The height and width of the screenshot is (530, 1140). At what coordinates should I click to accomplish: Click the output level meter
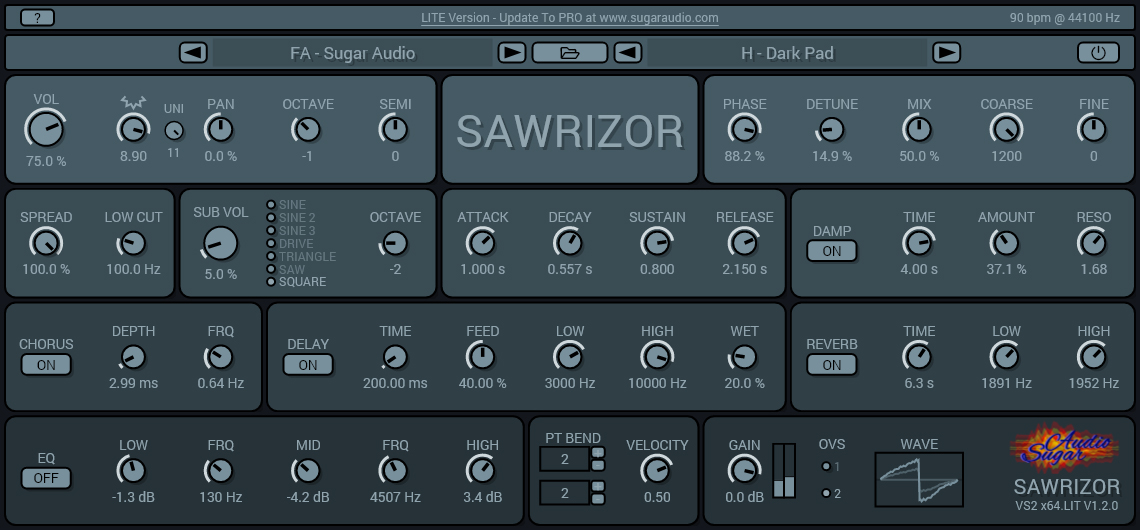click(x=784, y=471)
